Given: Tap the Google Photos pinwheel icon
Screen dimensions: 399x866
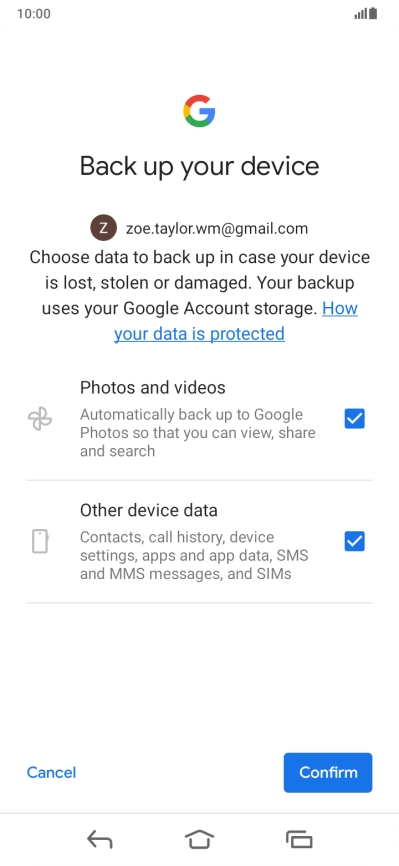Looking at the screenshot, I should (40, 419).
